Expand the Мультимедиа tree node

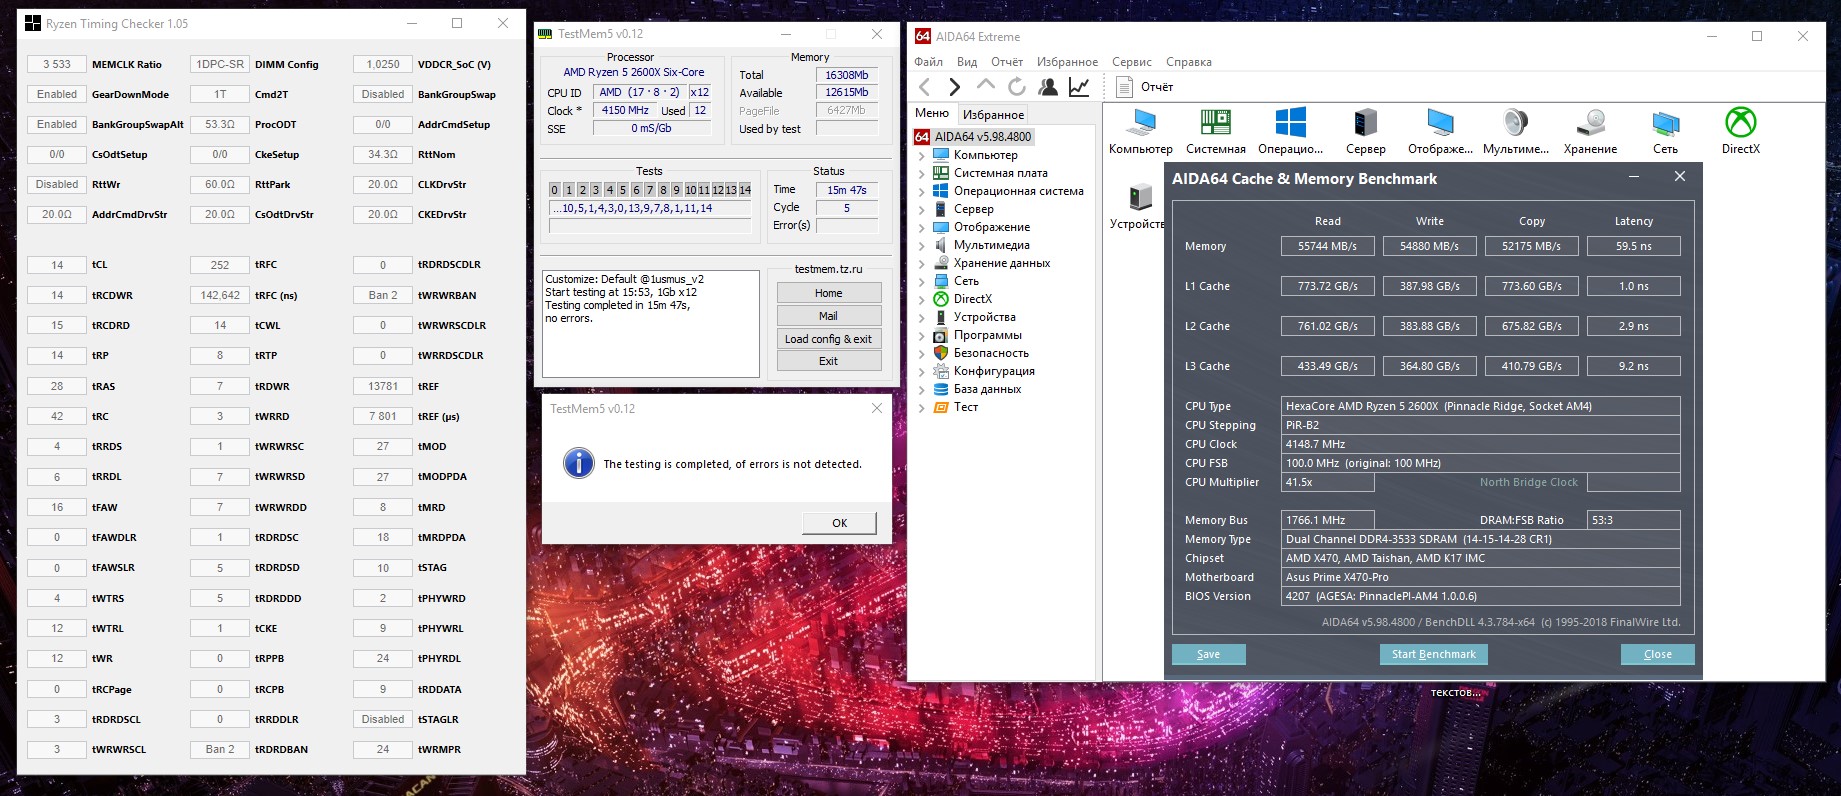click(x=921, y=245)
